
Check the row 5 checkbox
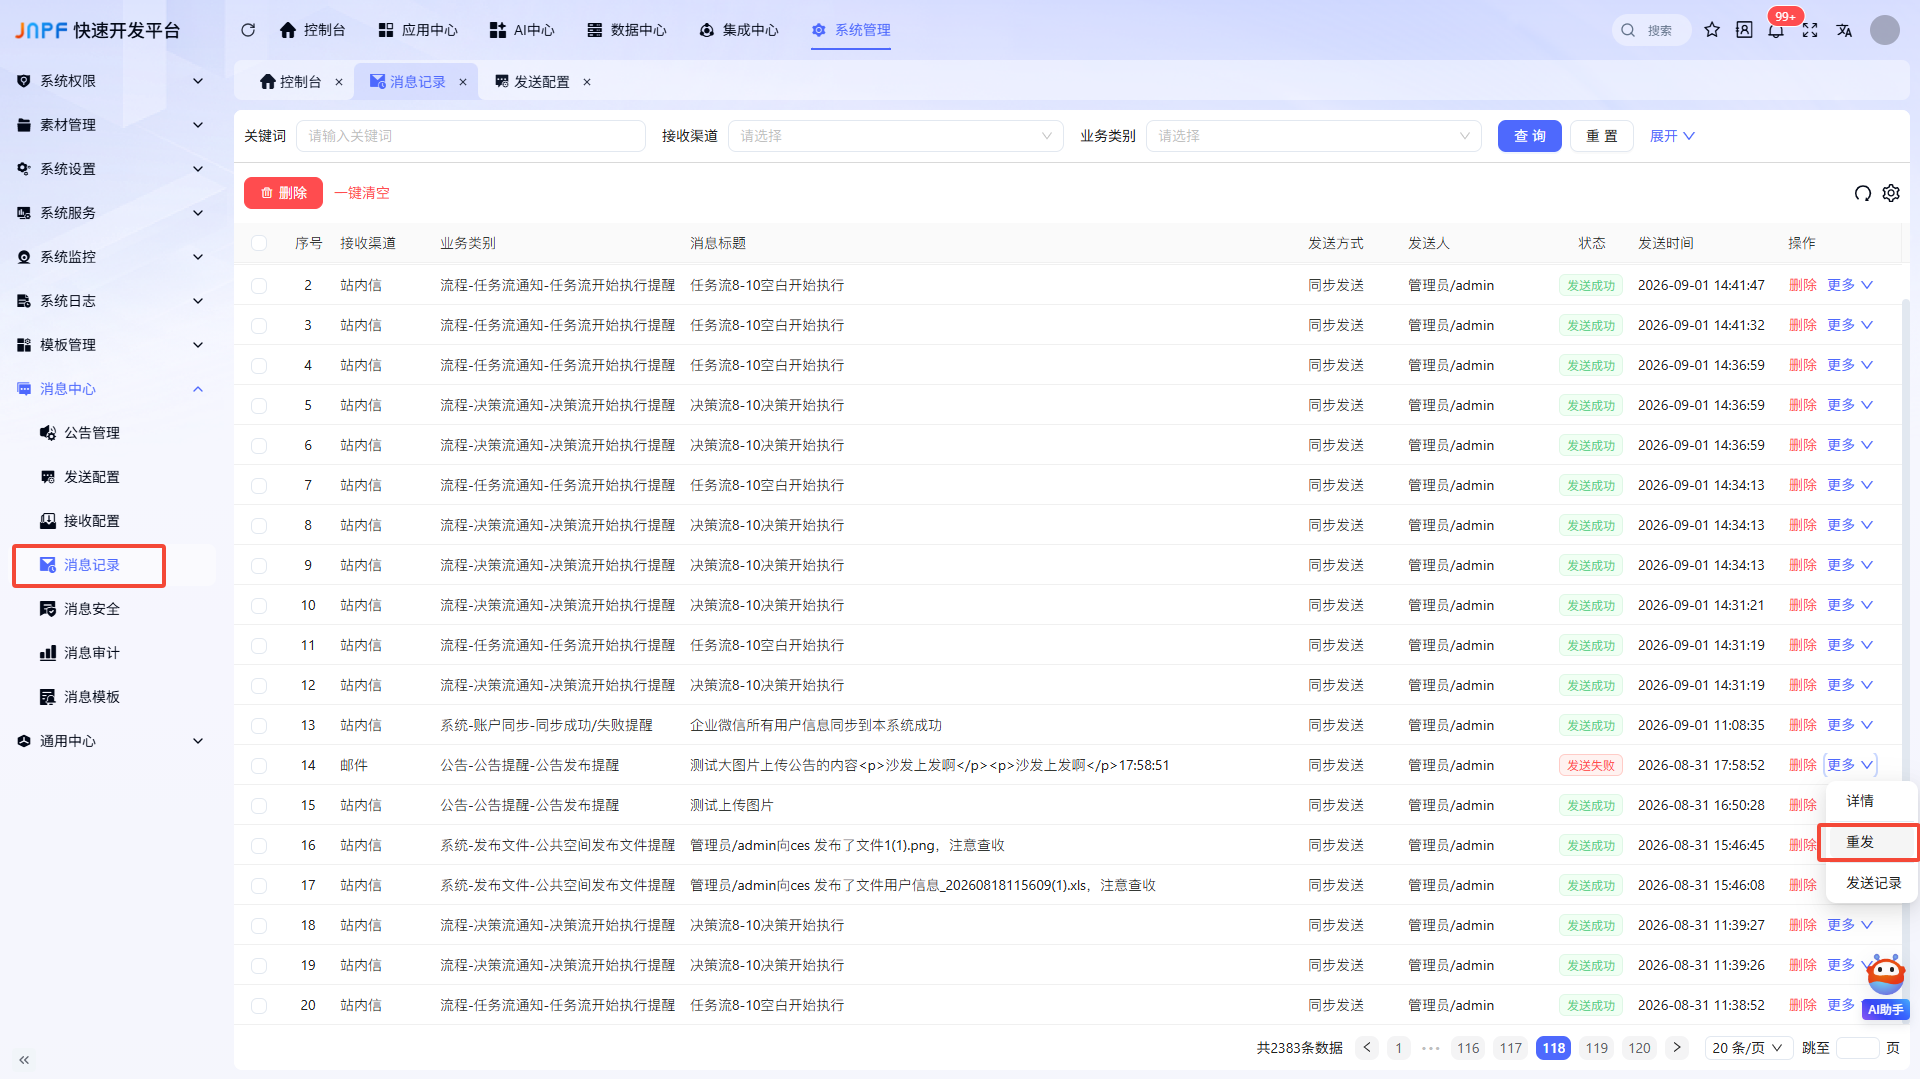tap(259, 405)
